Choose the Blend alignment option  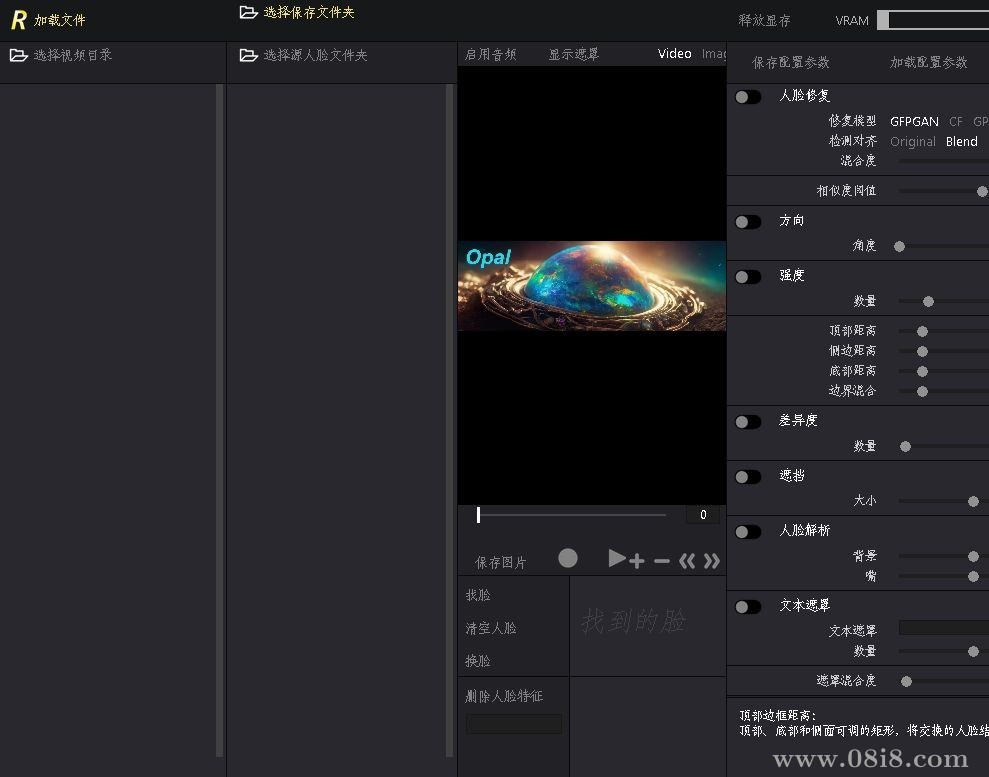[961, 141]
